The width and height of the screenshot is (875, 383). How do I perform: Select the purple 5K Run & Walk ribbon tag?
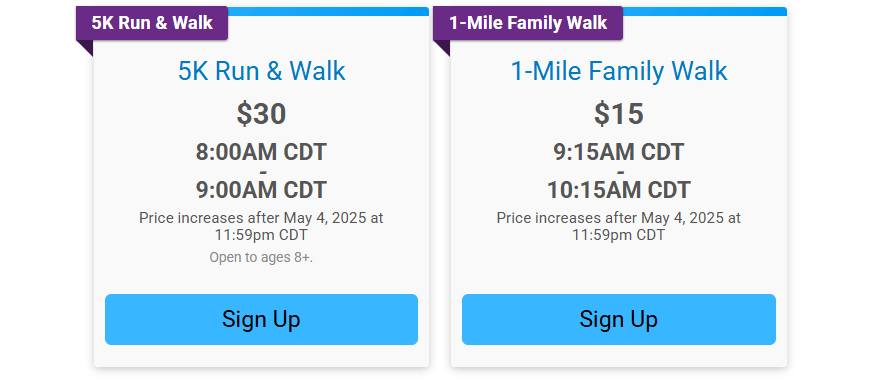(152, 23)
